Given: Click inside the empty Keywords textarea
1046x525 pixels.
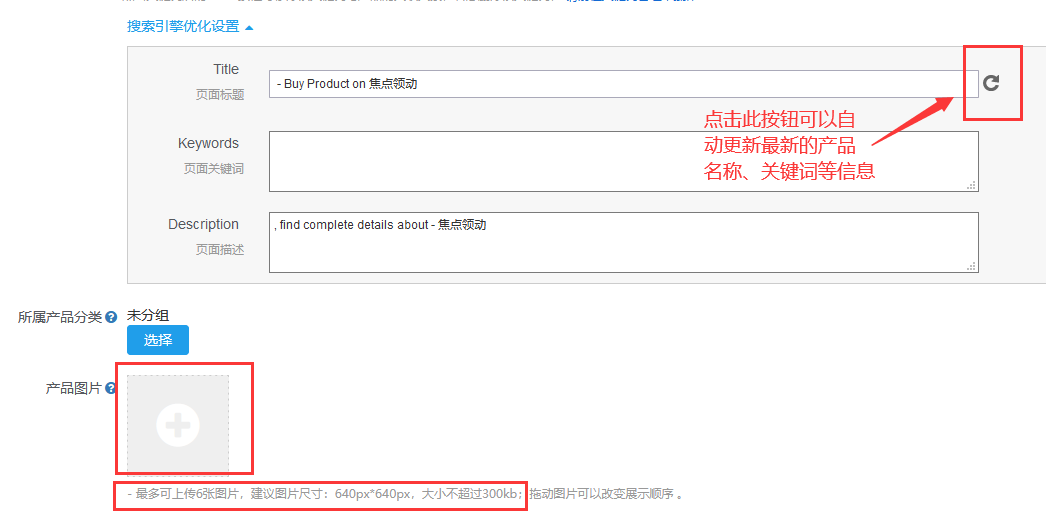Looking at the screenshot, I should pos(622,161).
